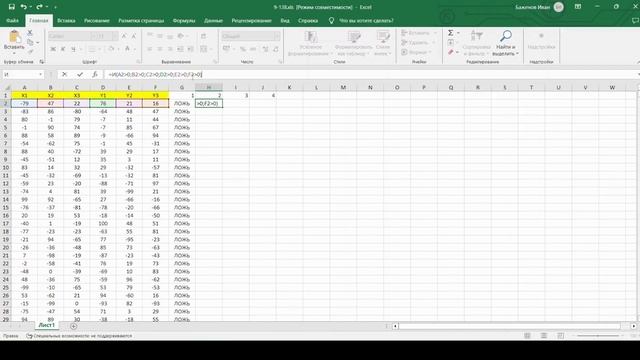The height and width of the screenshot is (360, 640).
Task: Switch to the Вид ribbon tab
Action: [285, 20]
